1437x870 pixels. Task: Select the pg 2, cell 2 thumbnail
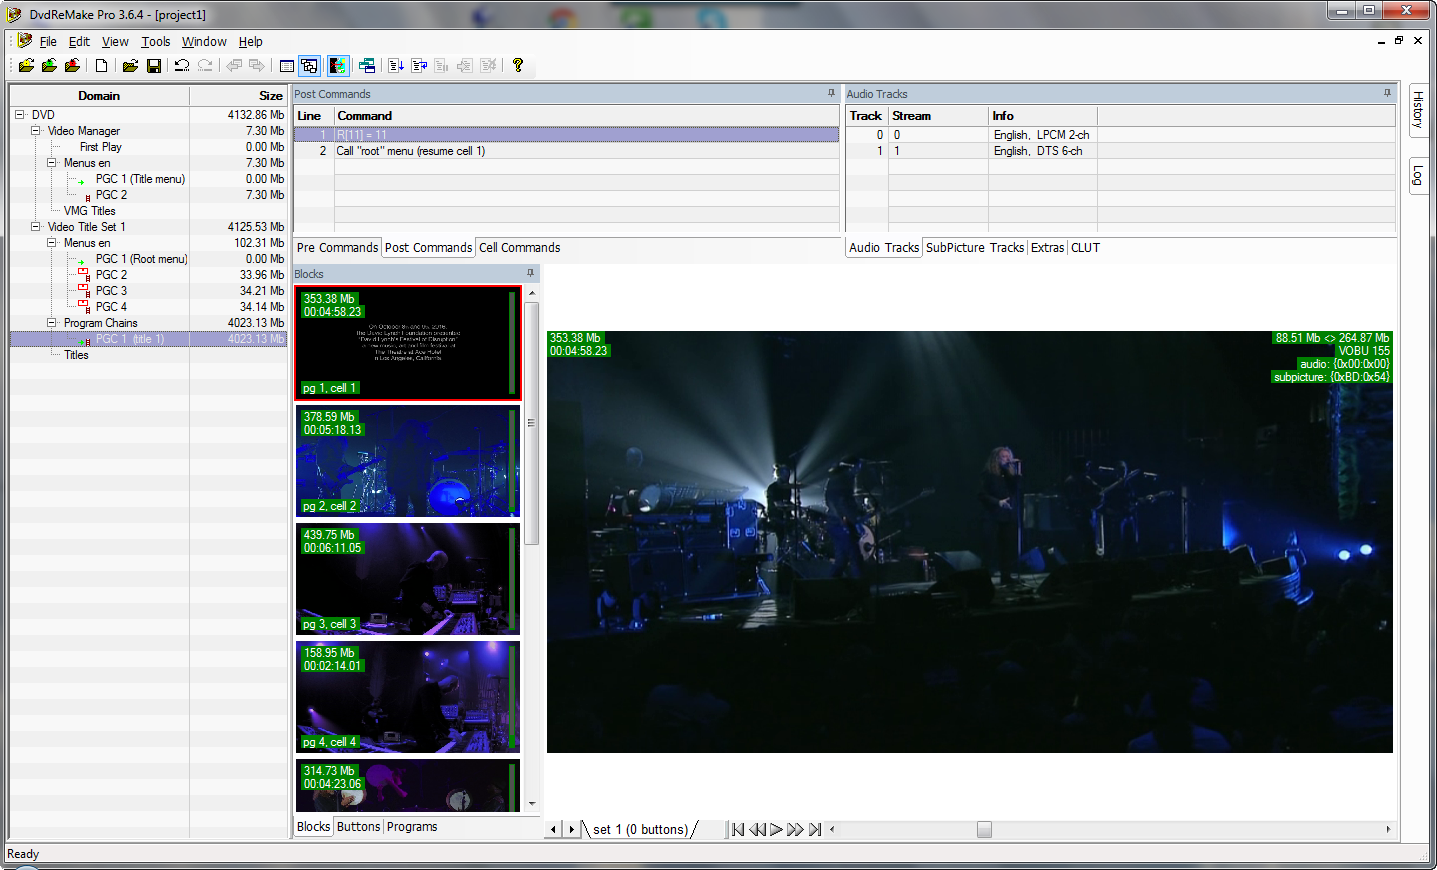(407, 461)
